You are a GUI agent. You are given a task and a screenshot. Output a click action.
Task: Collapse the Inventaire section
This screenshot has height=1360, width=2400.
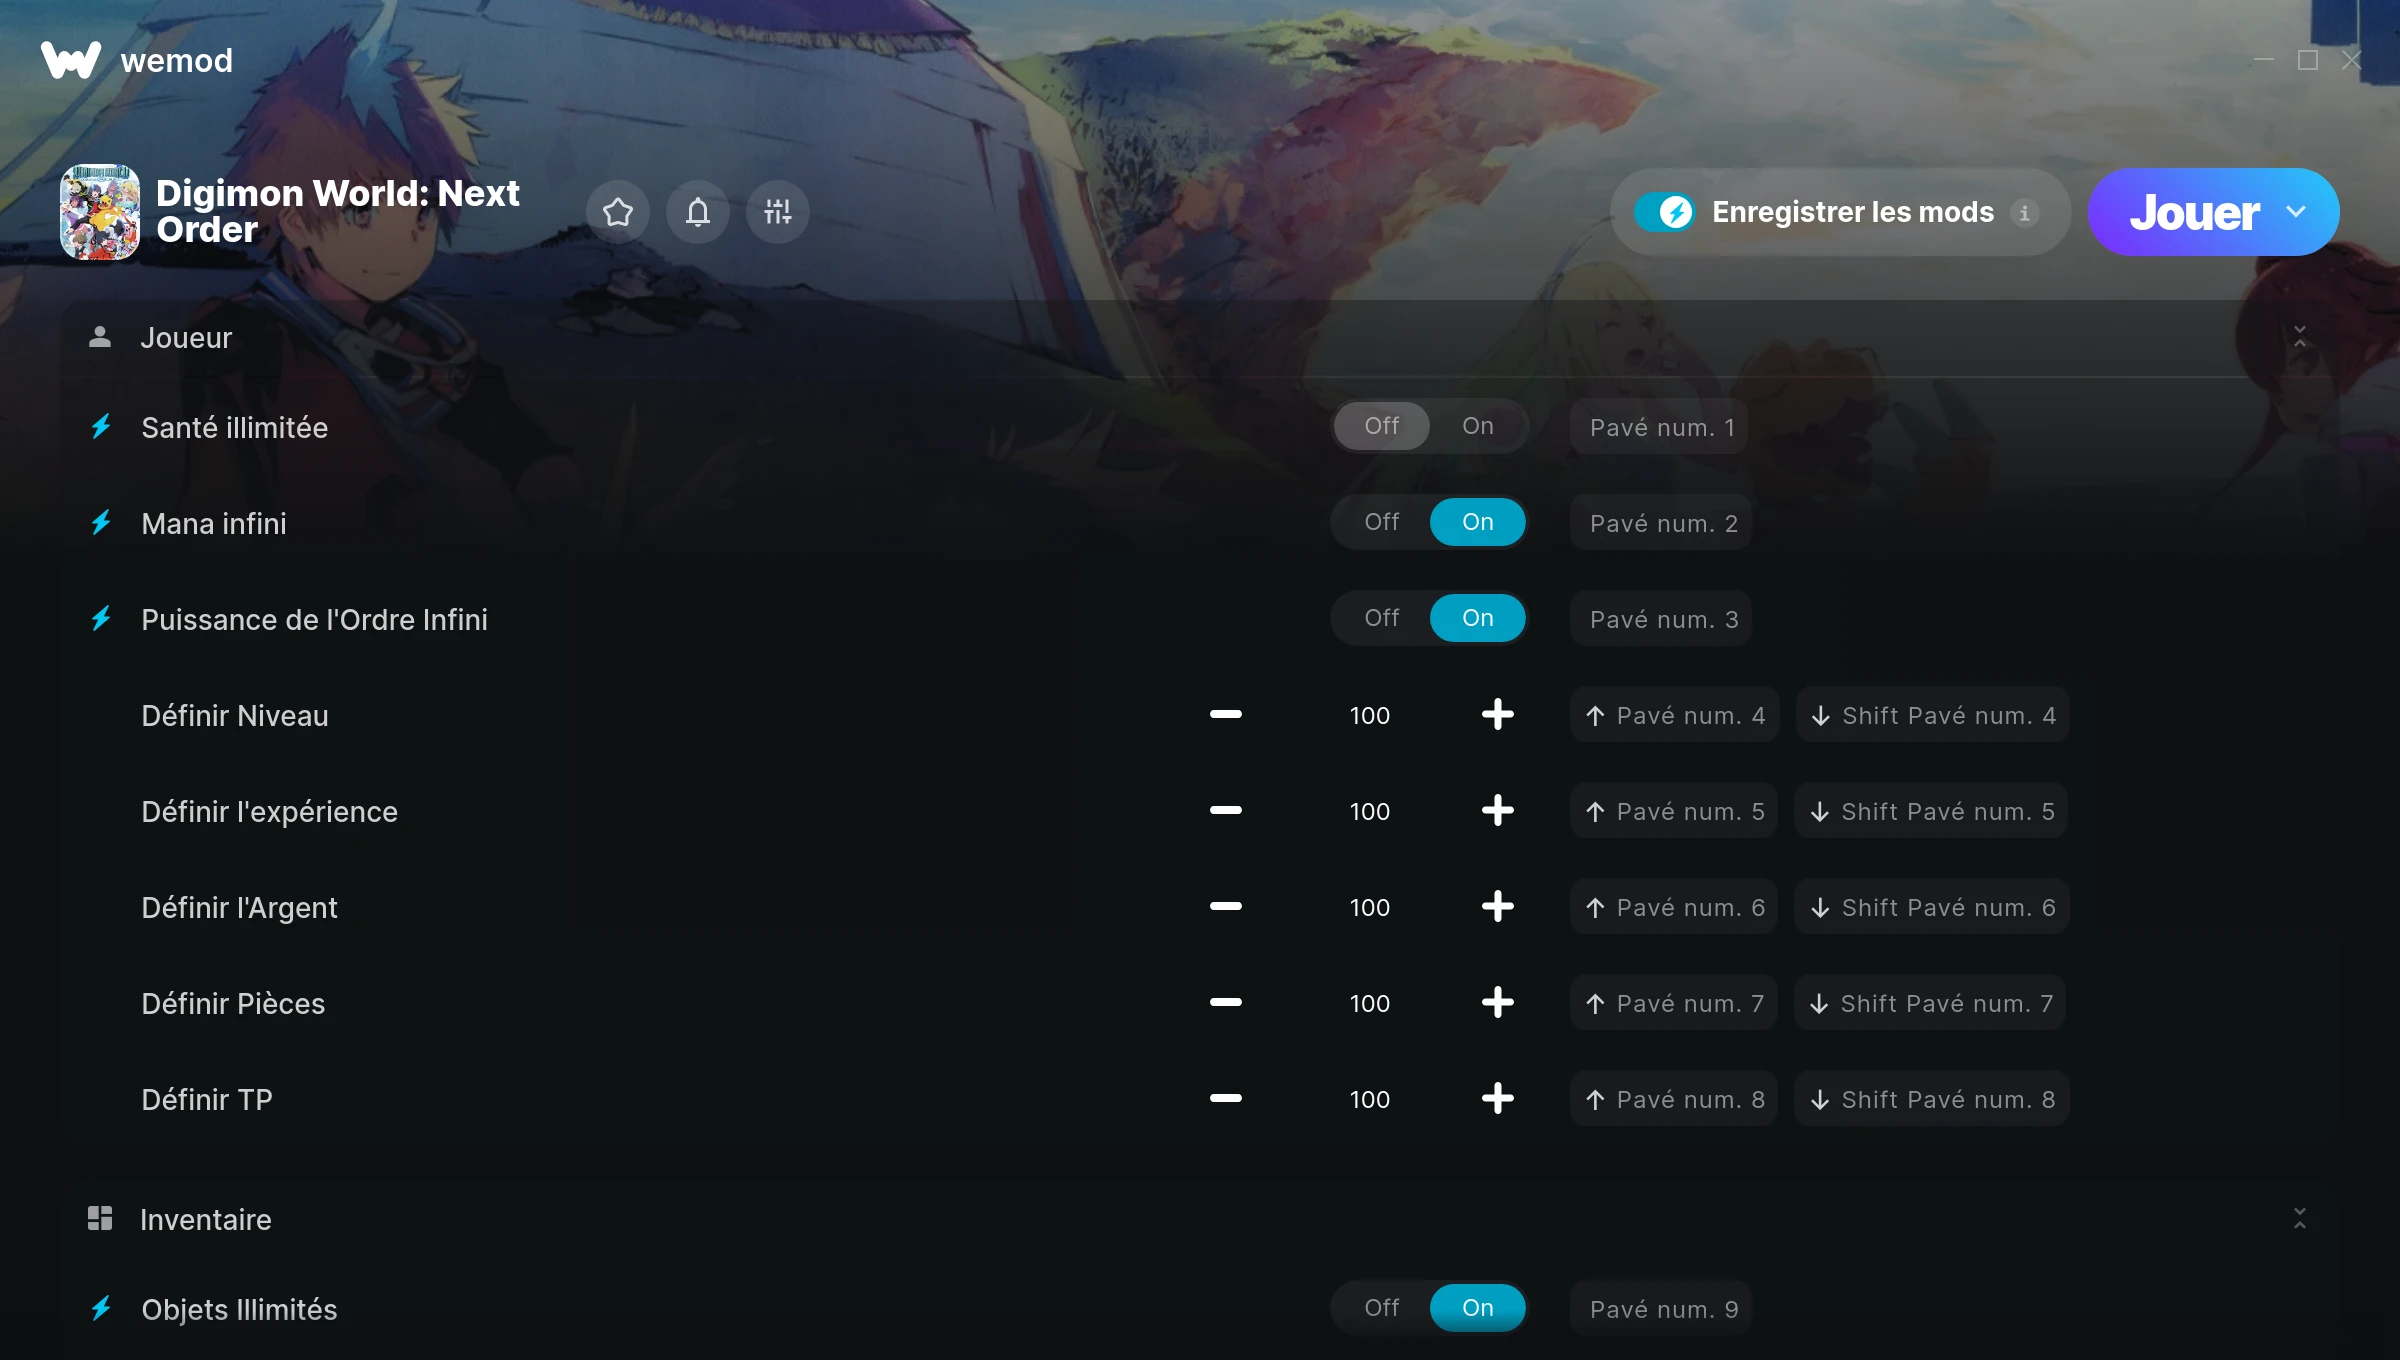point(2299,1219)
